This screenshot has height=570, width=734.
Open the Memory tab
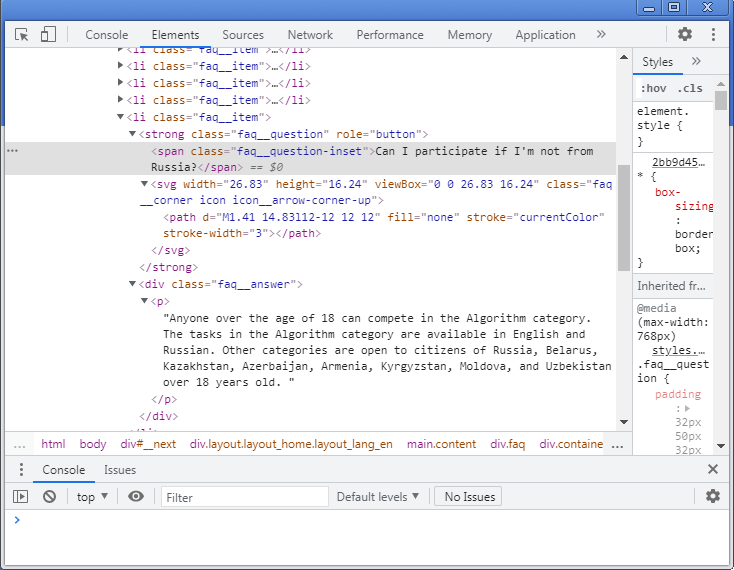[470, 35]
